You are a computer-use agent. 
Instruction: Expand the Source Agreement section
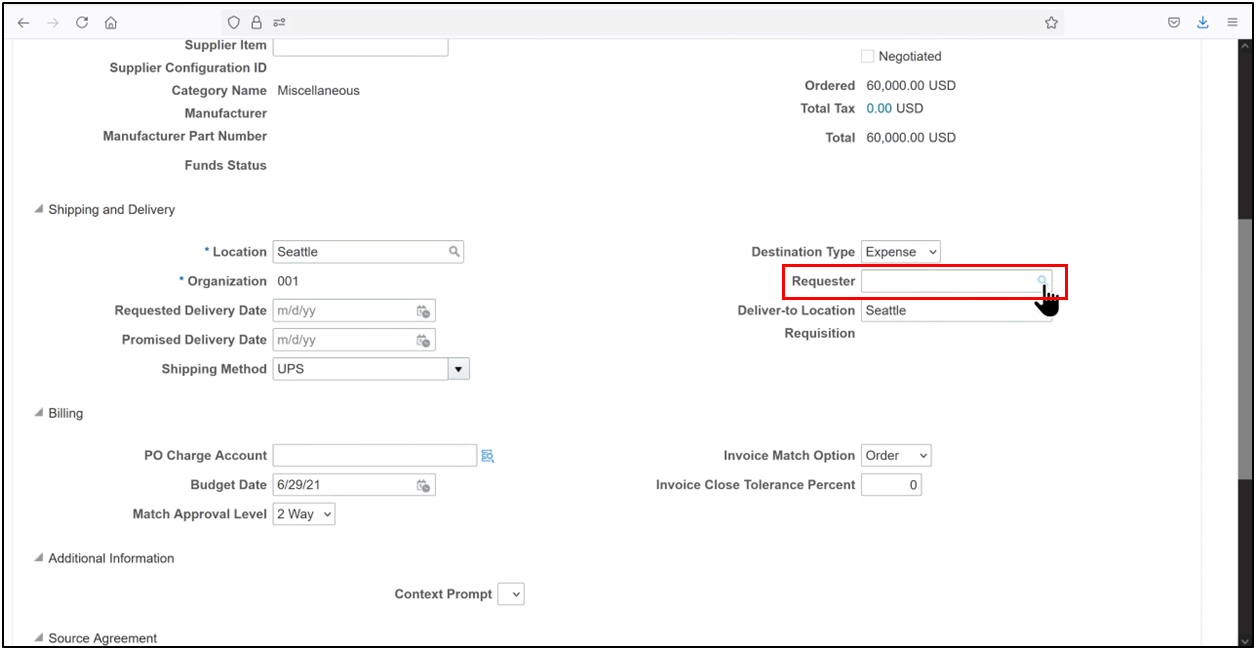tap(37, 638)
